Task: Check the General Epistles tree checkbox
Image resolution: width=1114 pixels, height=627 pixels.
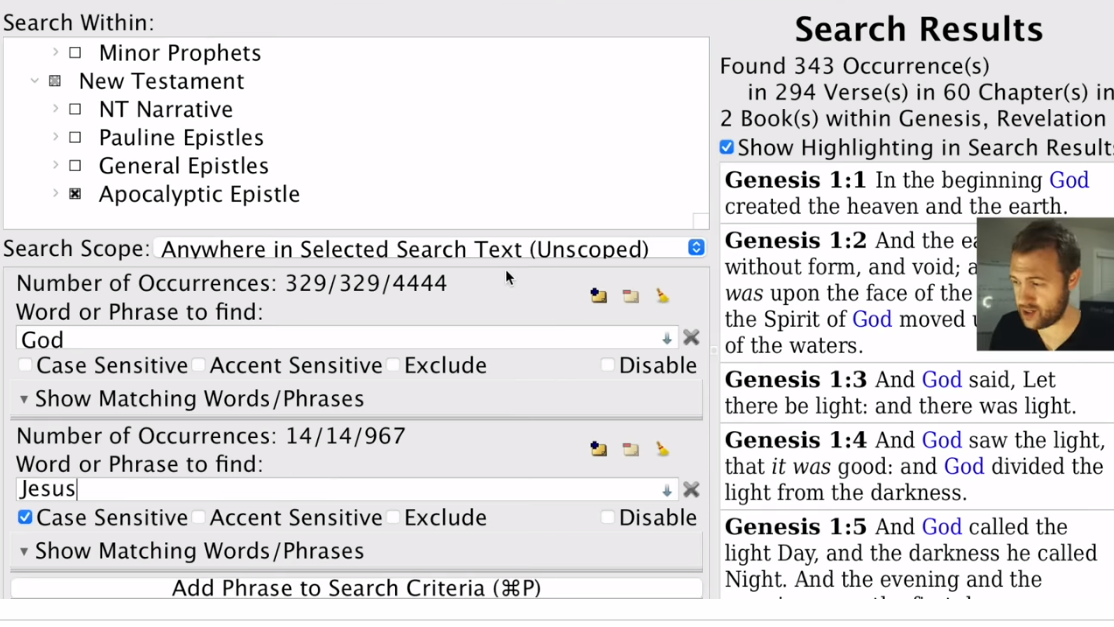Action: point(75,165)
